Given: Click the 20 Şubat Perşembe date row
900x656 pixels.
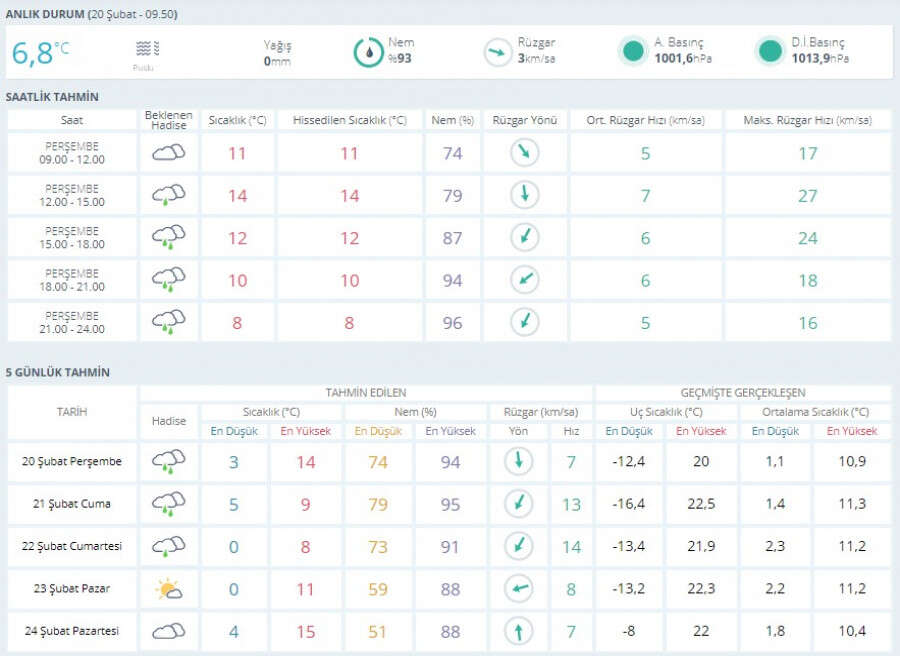Looking at the screenshot, I should point(72,461).
